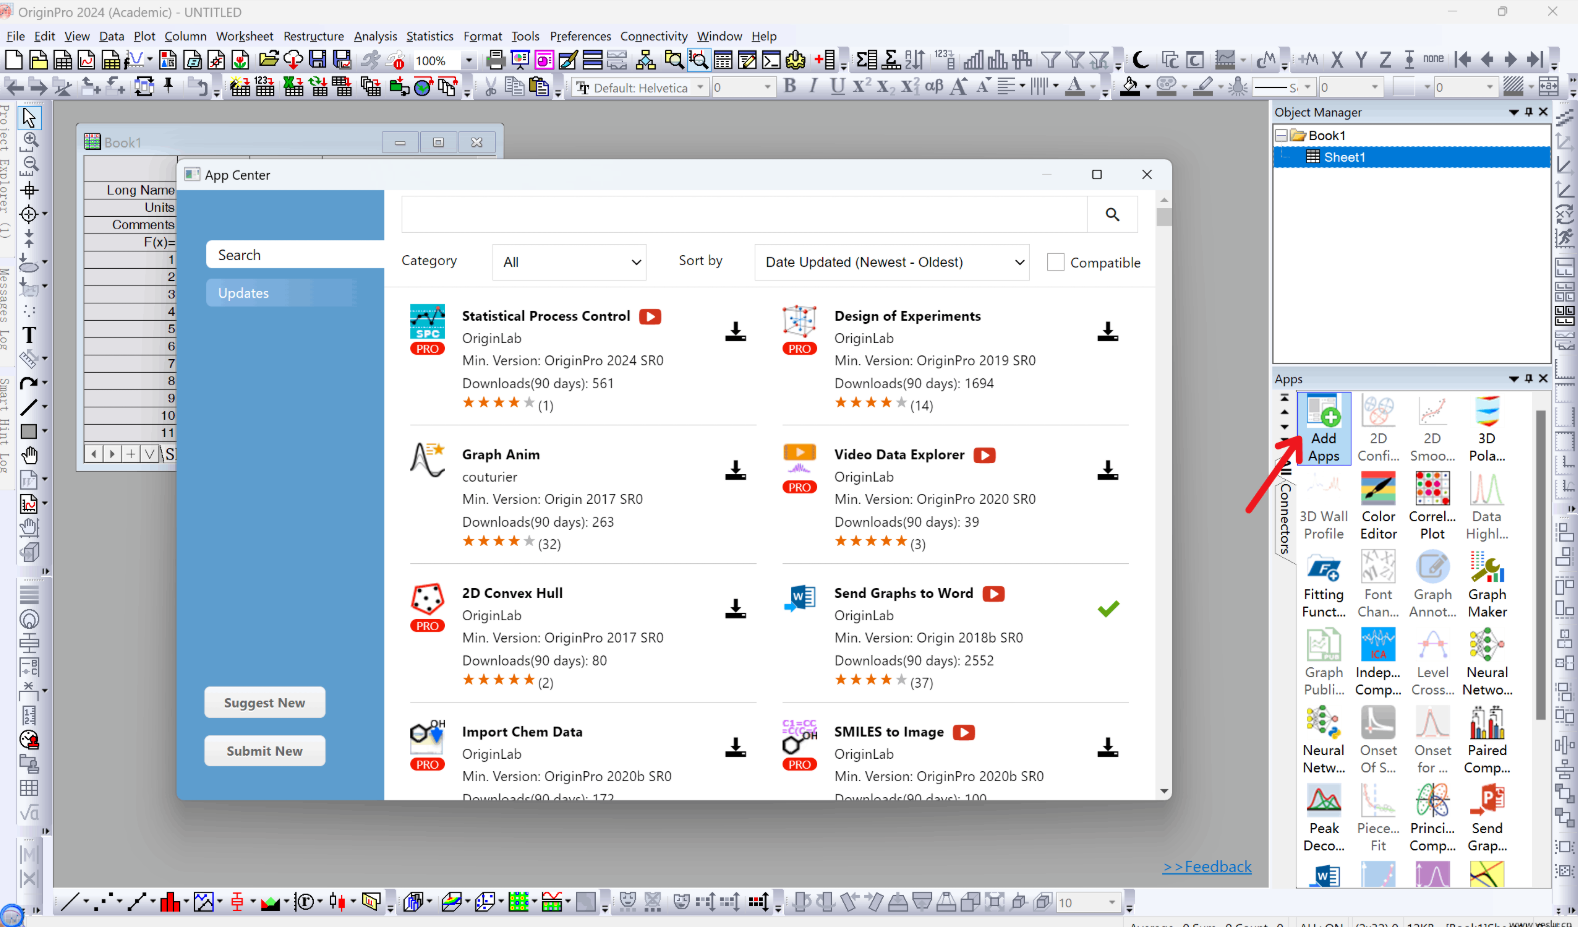Click the Cut scissors toolbar icon

pos(490,87)
